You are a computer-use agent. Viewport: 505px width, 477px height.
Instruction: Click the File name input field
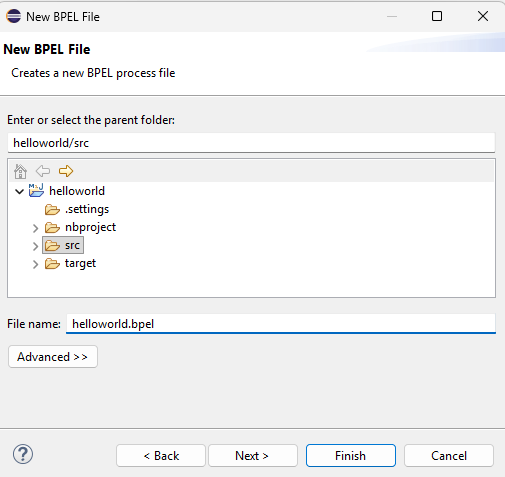281,324
